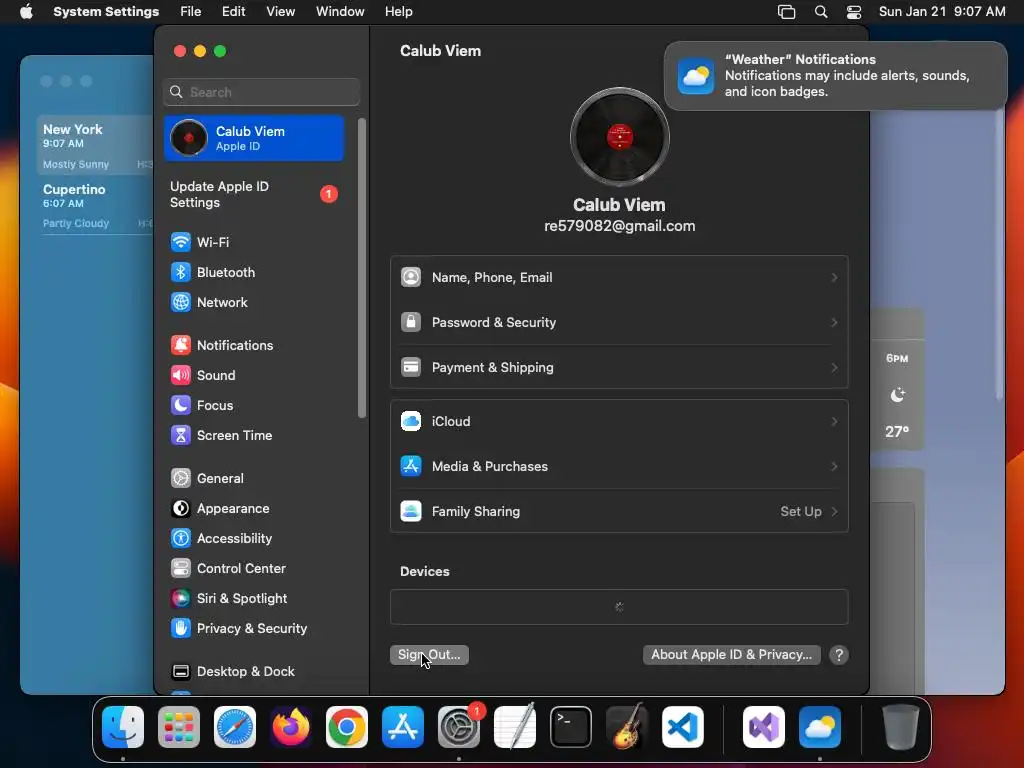Viewport: 1024px width, 768px height.
Task: Click the sidebar scrollbar
Action: tap(362, 268)
